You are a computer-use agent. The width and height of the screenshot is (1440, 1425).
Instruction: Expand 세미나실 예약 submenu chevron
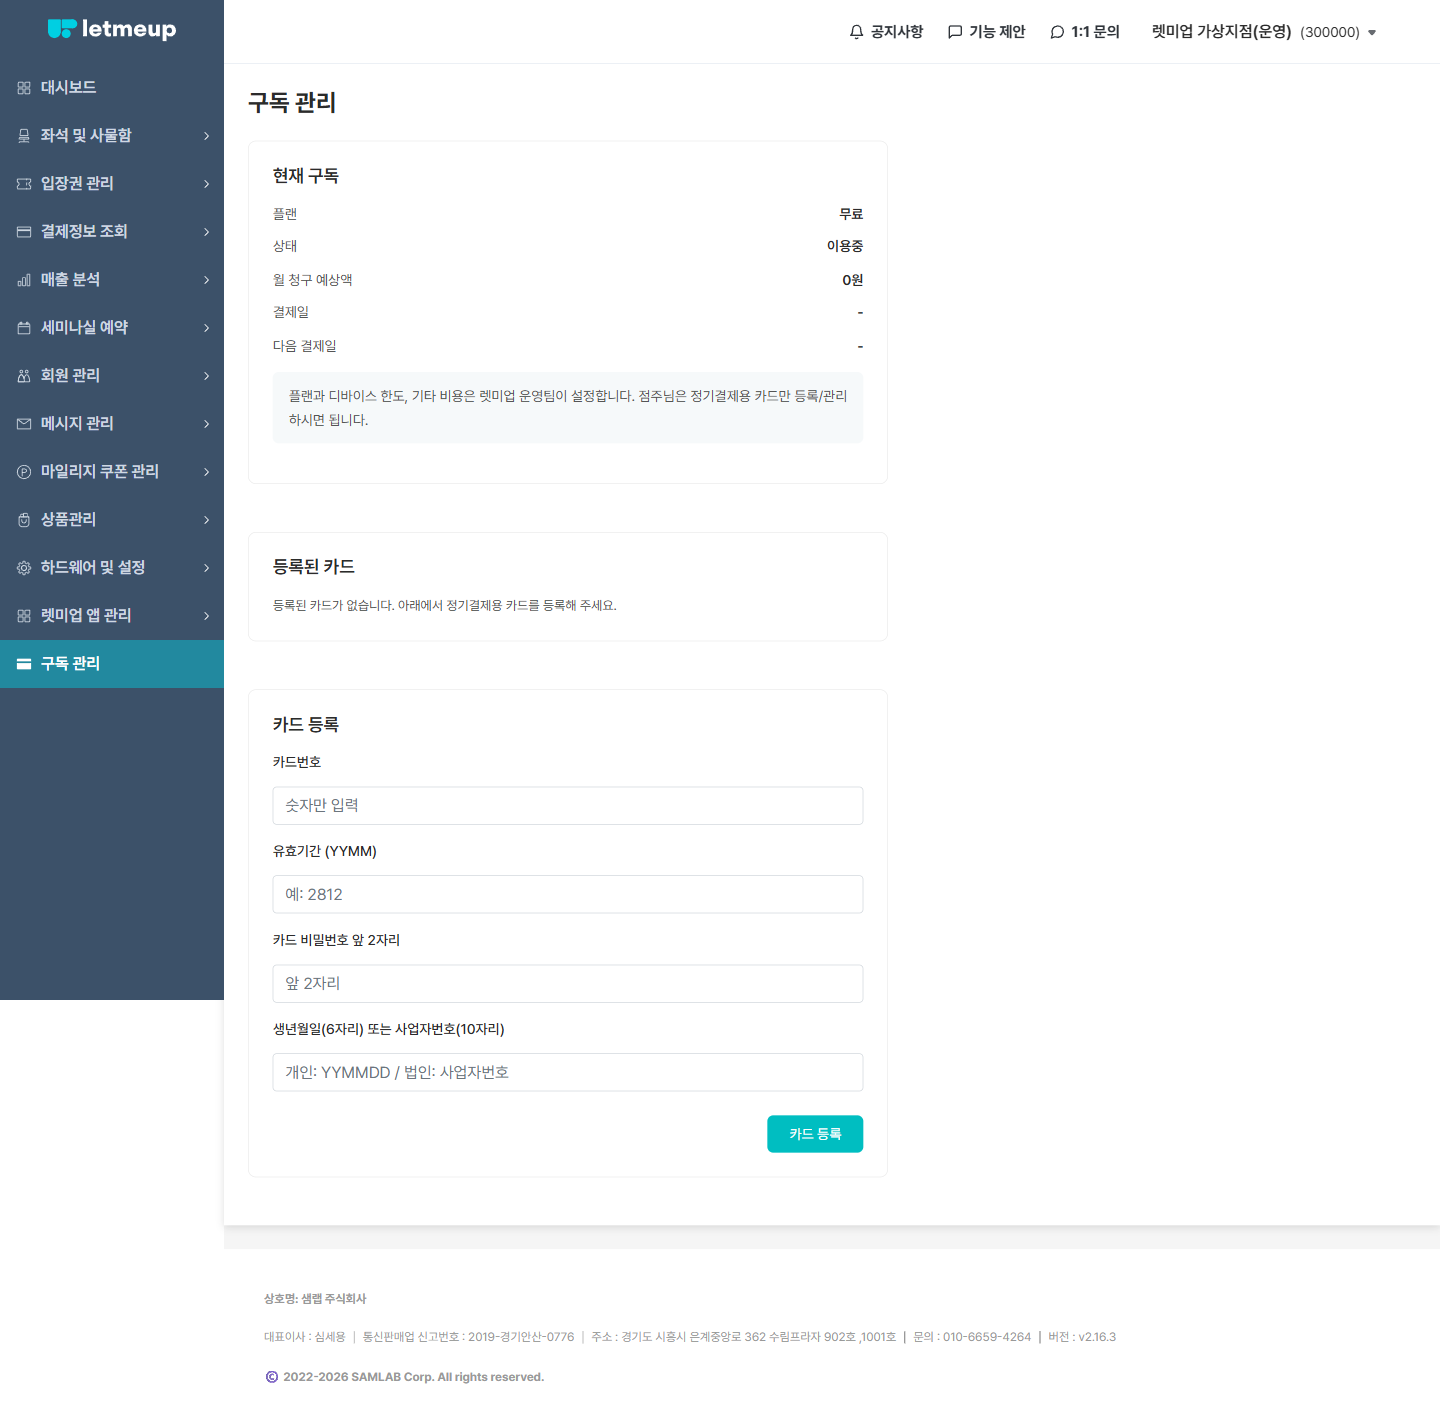pyautogui.click(x=207, y=328)
